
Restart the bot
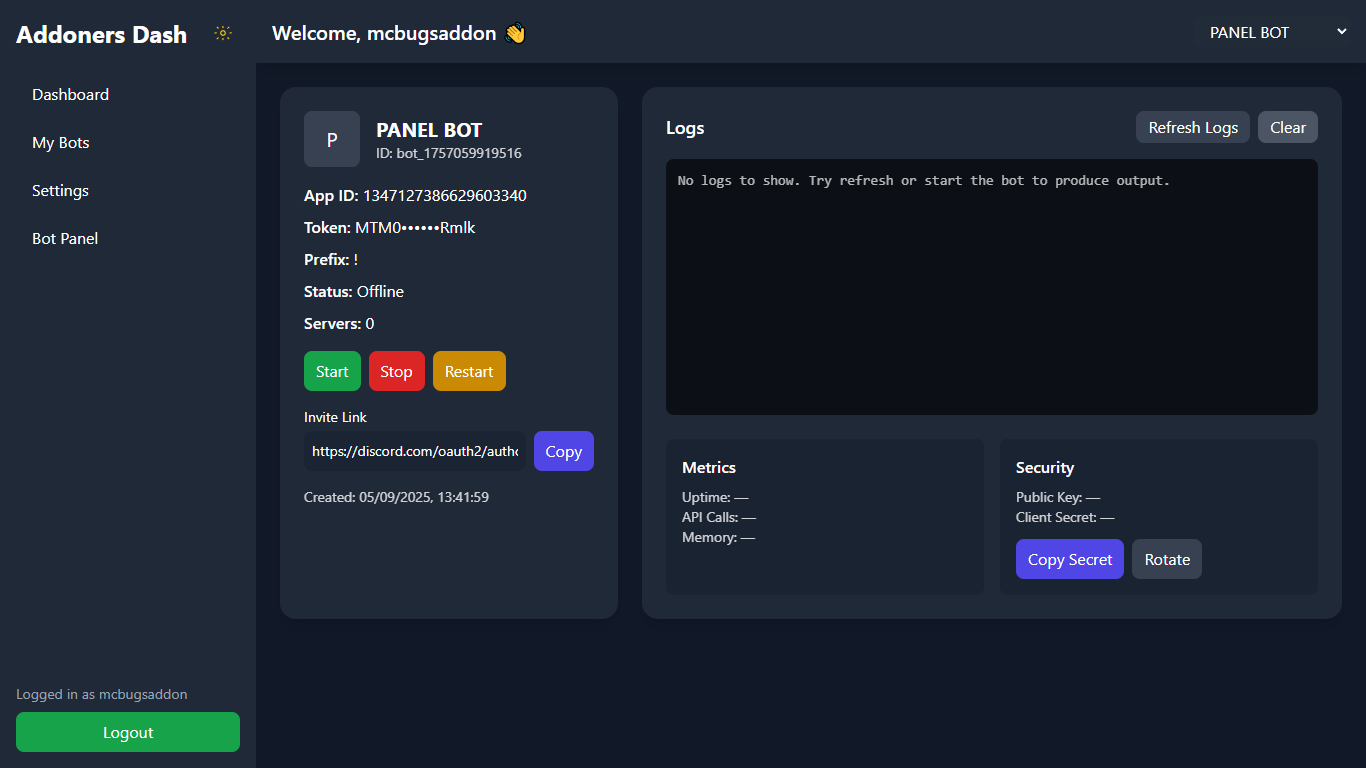(469, 371)
